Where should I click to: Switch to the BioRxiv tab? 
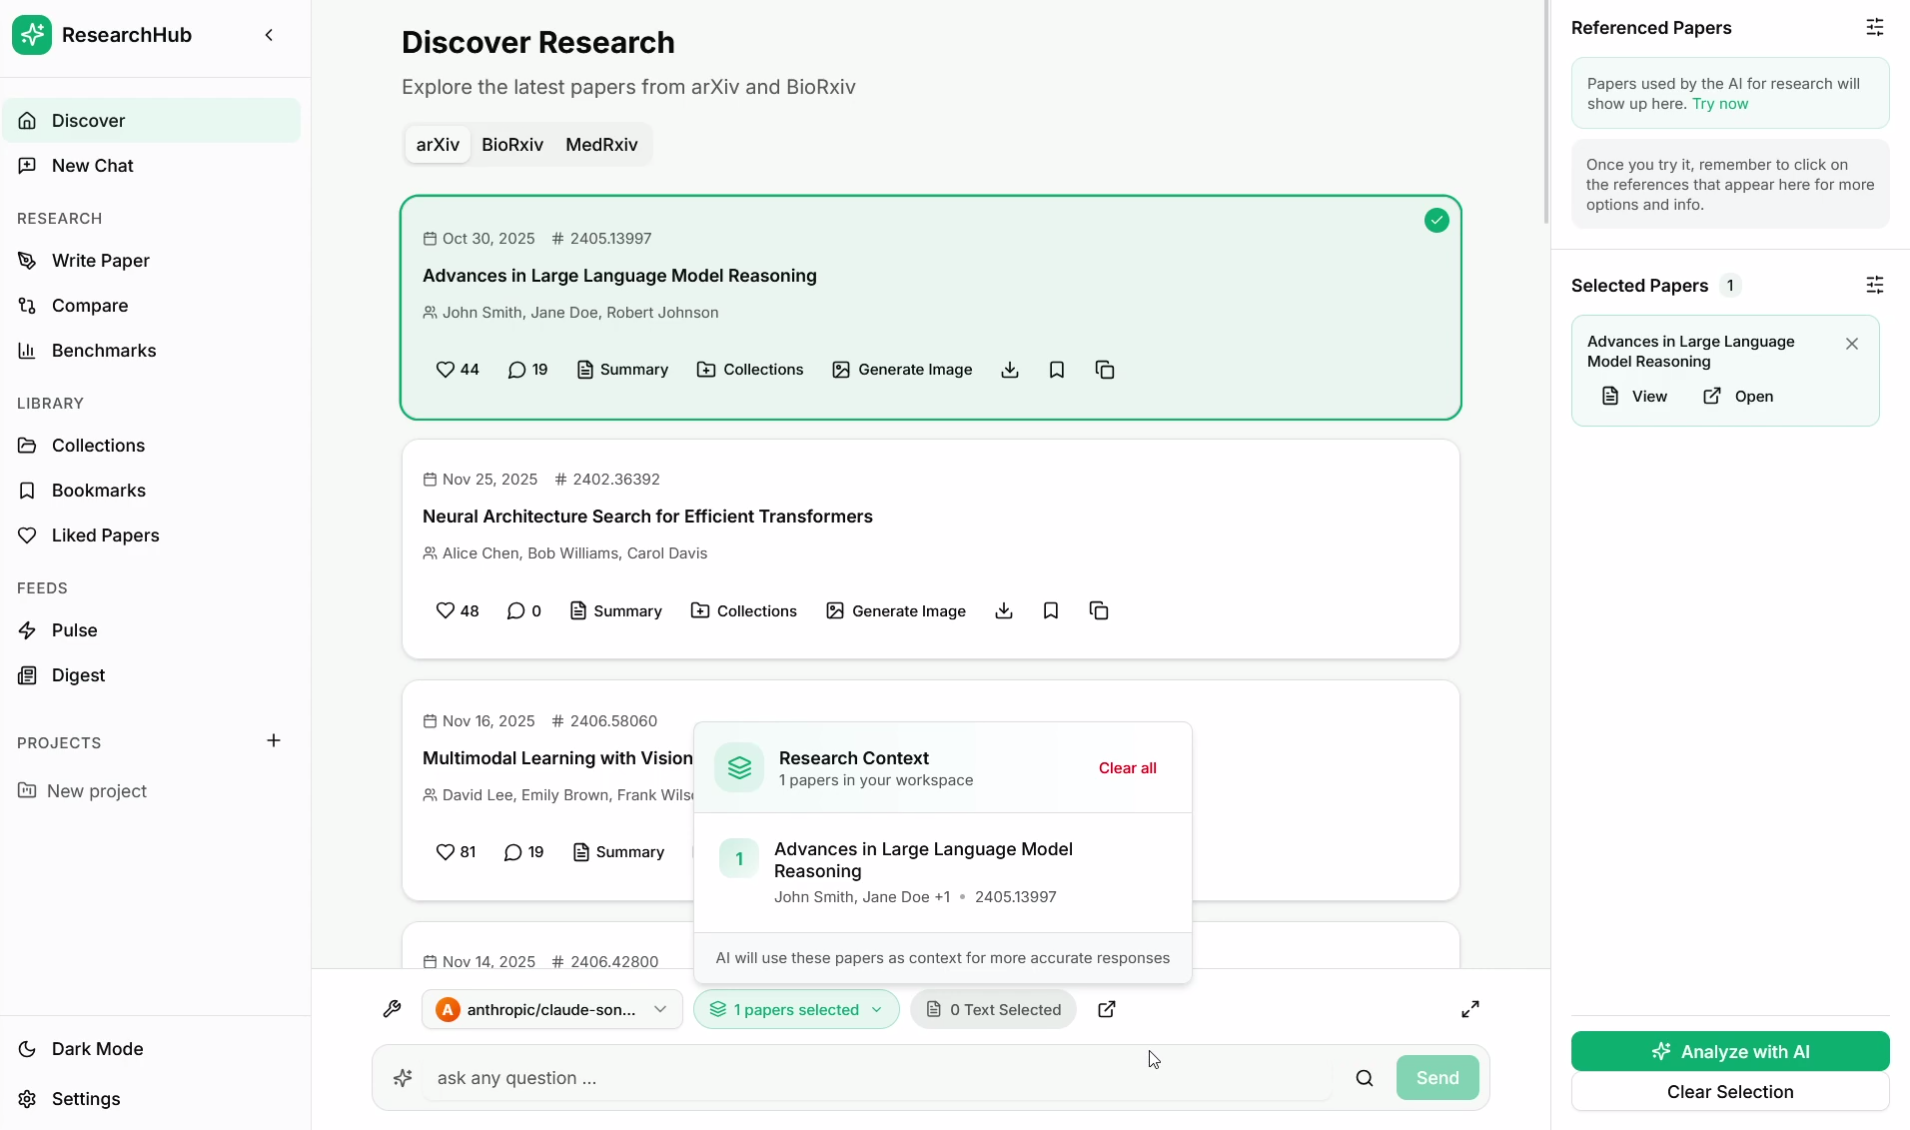[512, 145]
